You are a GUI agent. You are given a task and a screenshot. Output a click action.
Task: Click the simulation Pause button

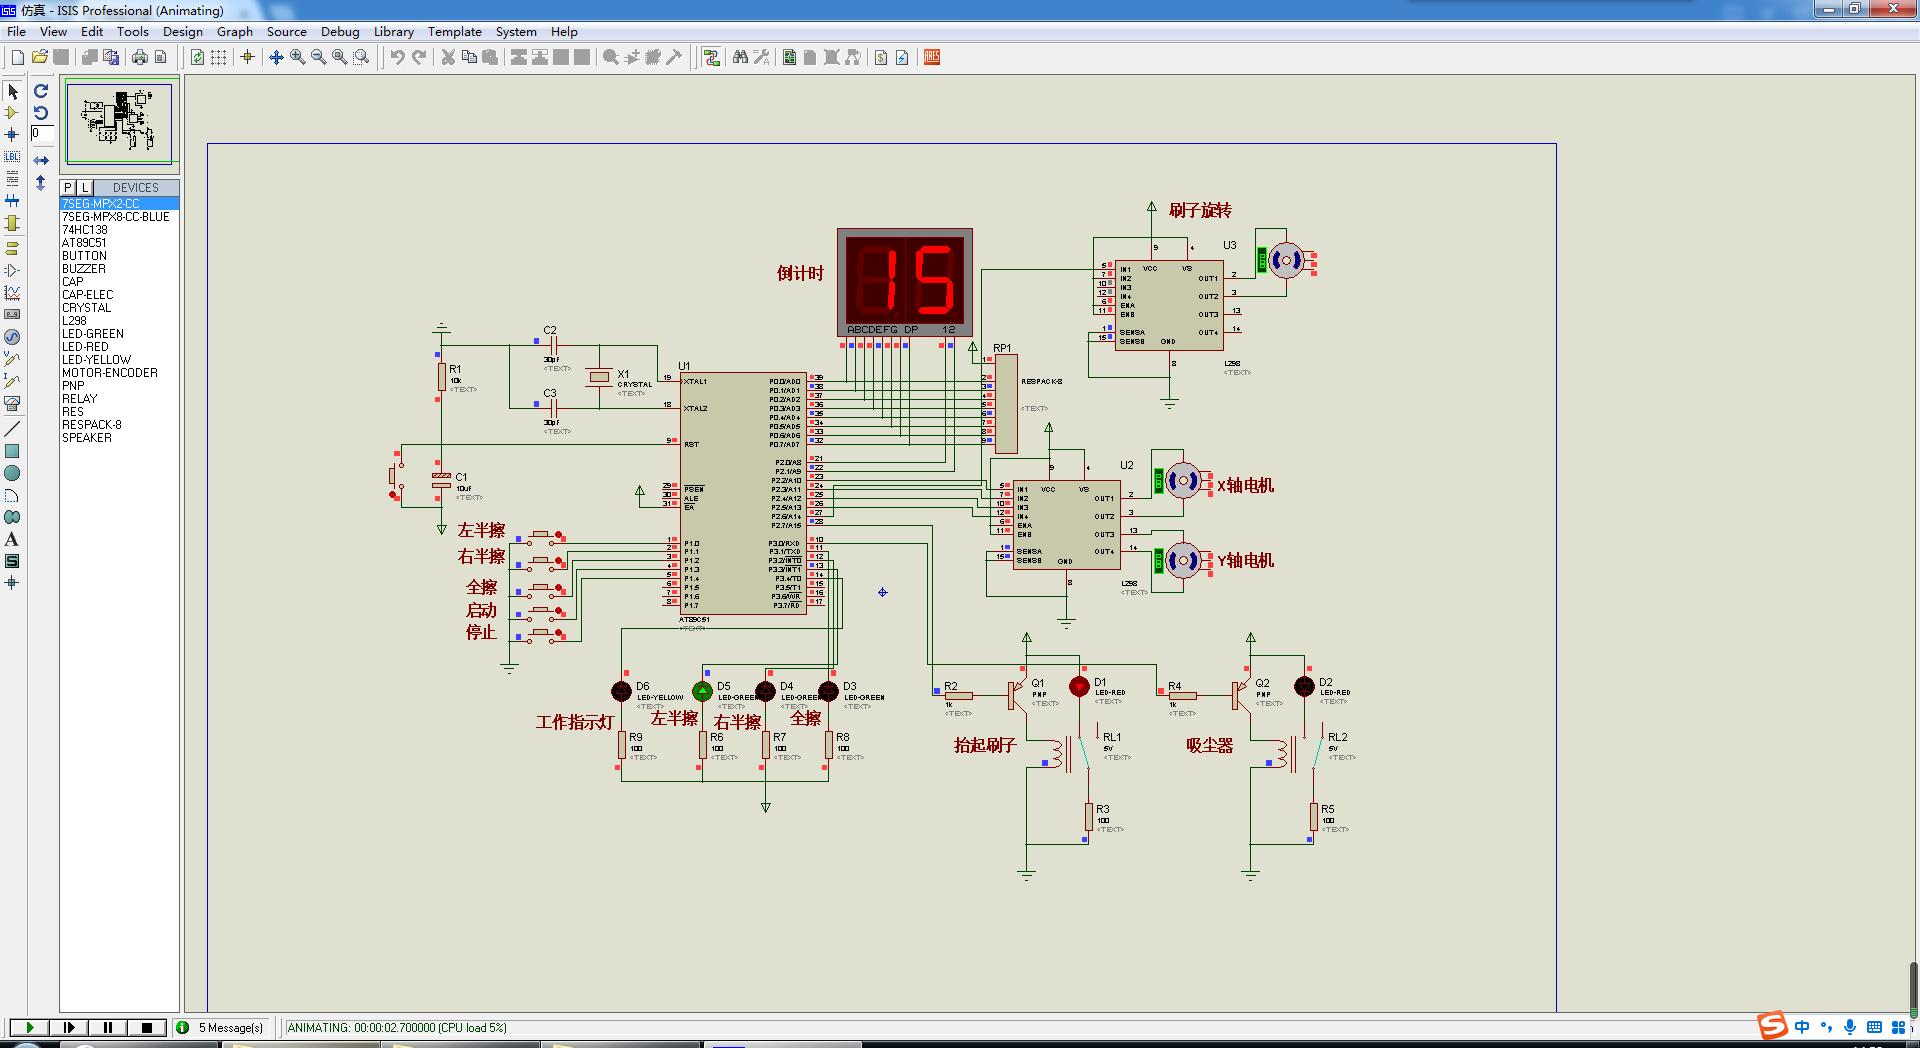pyautogui.click(x=108, y=1027)
